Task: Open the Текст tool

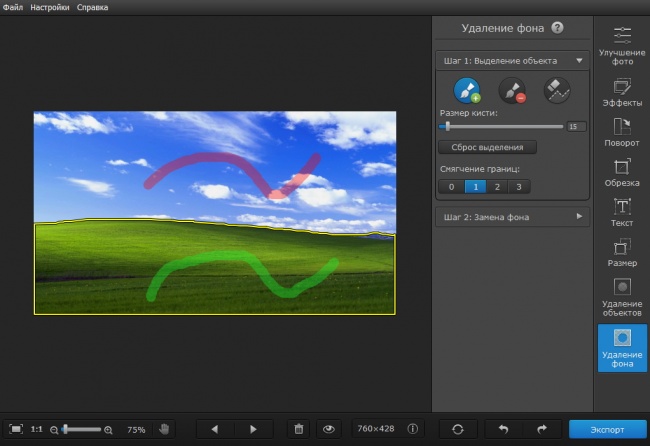Action: tap(622, 212)
